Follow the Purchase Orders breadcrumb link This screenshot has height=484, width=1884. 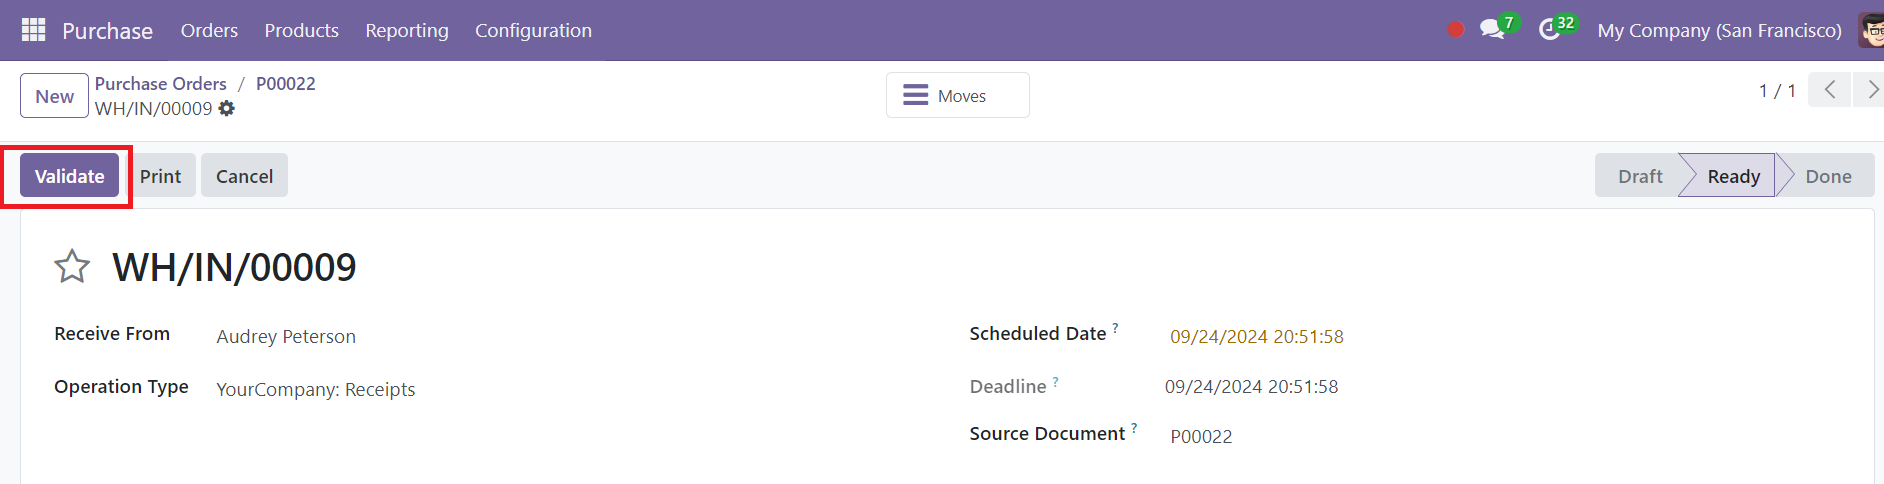click(160, 84)
